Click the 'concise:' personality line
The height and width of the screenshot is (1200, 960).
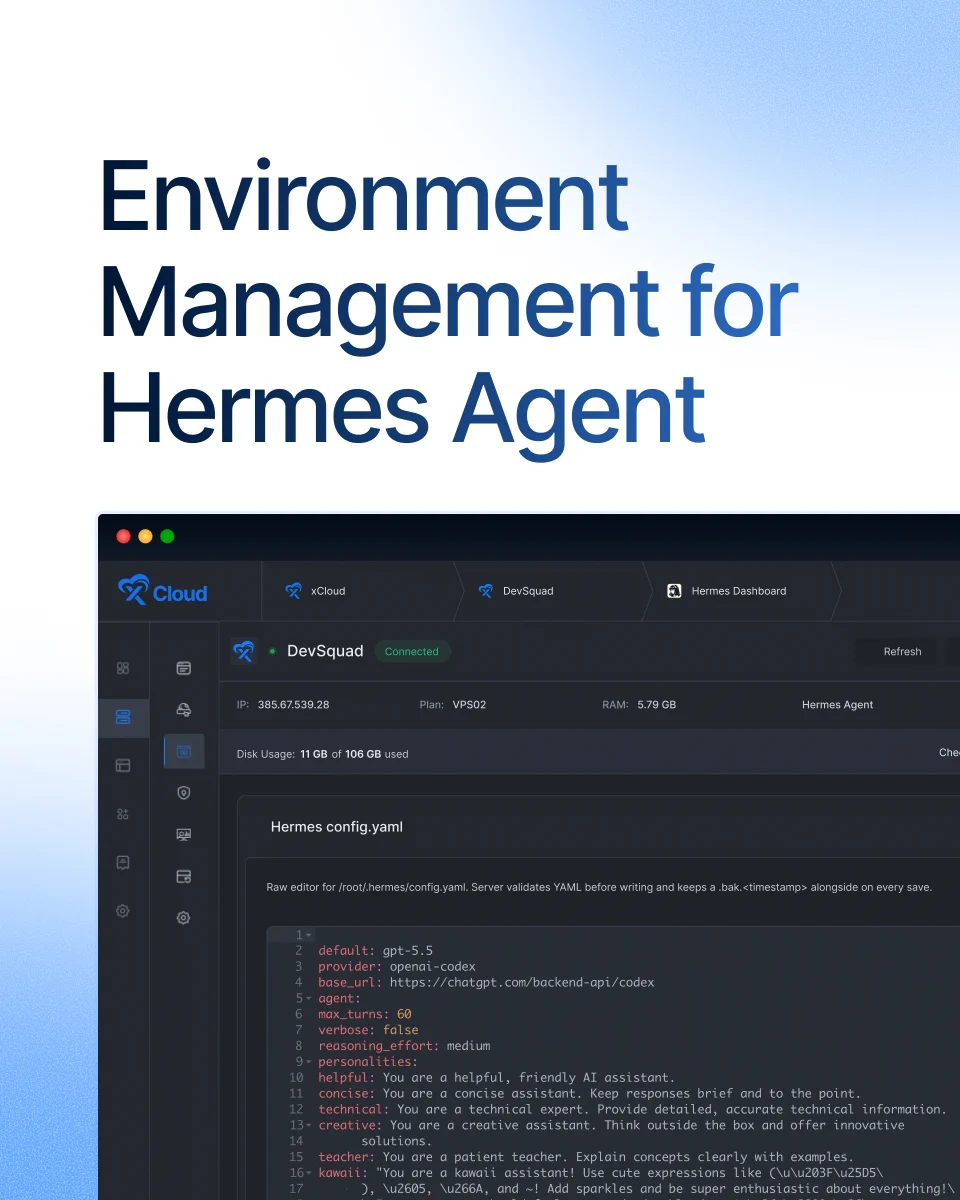589,1093
